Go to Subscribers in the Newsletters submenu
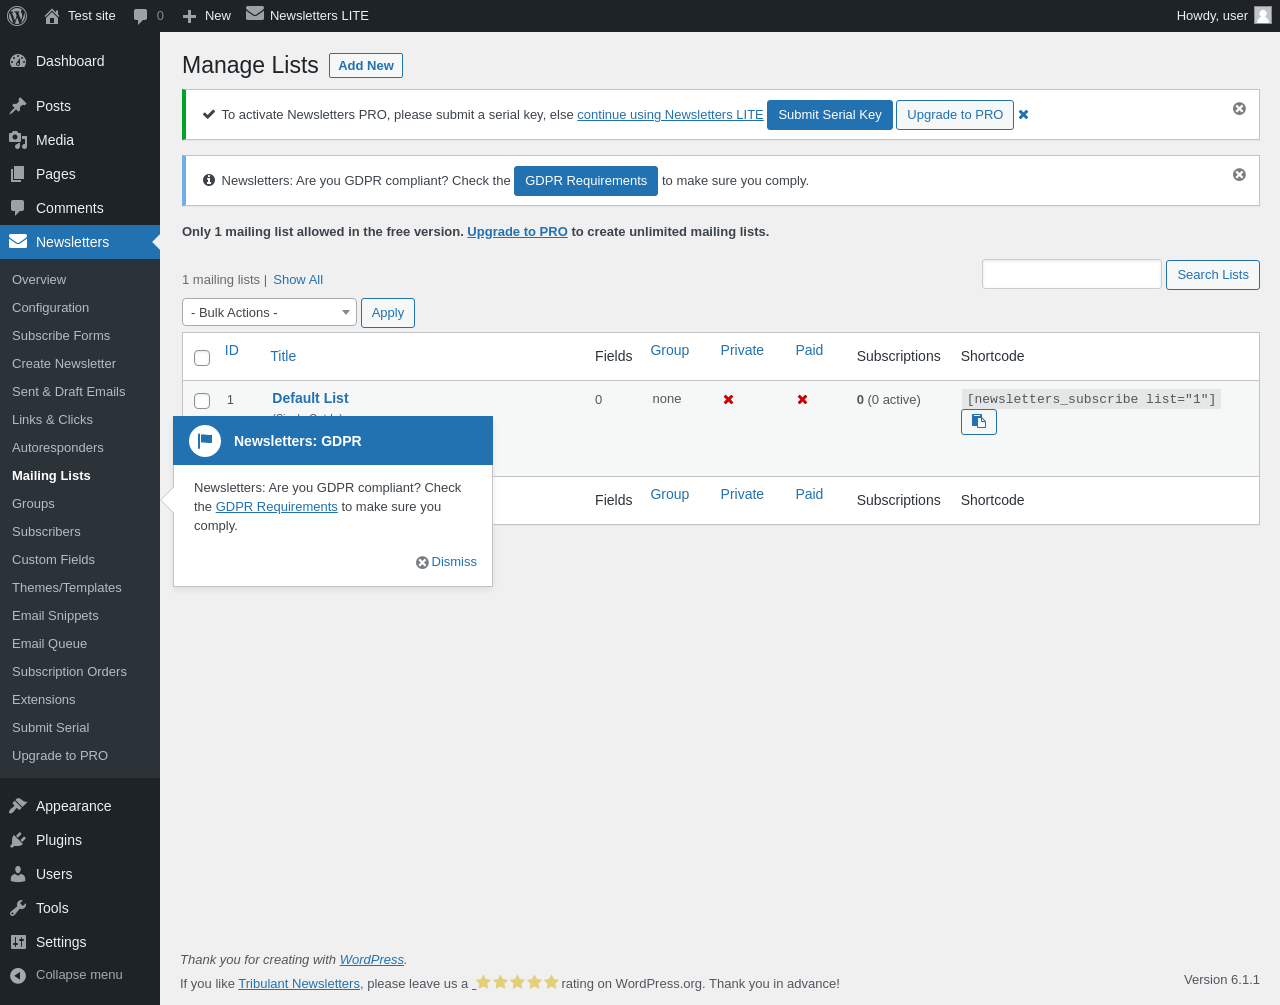This screenshot has height=1005, width=1280. pyautogui.click(x=46, y=532)
